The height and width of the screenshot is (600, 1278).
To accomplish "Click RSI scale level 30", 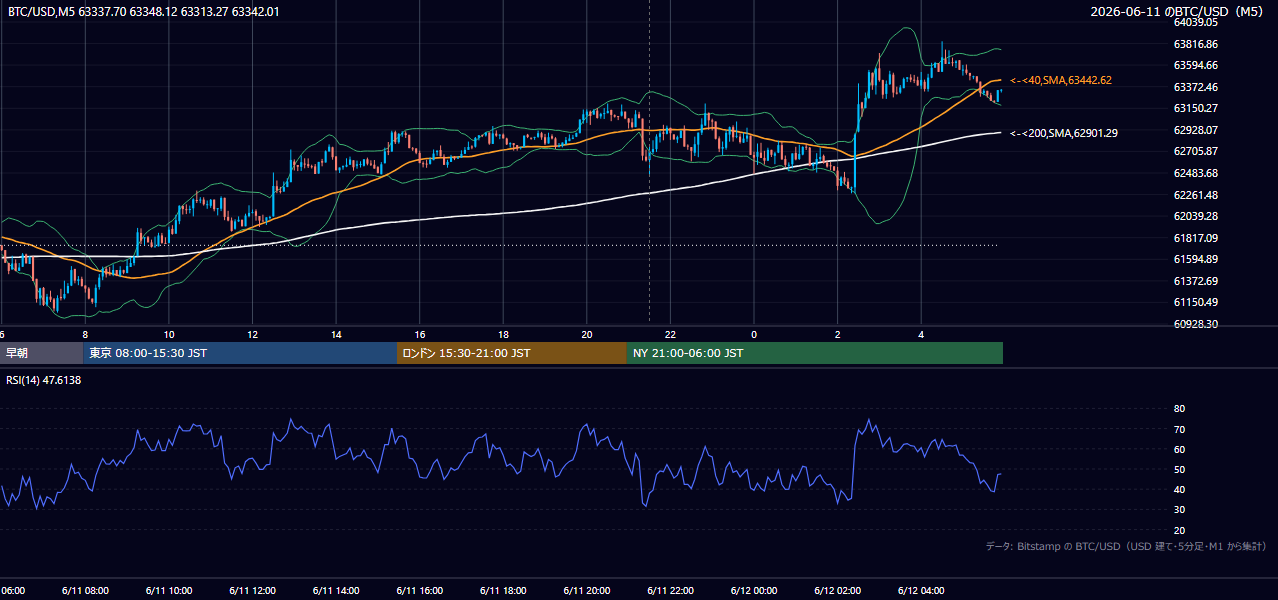I will click(x=1179, y=510).
